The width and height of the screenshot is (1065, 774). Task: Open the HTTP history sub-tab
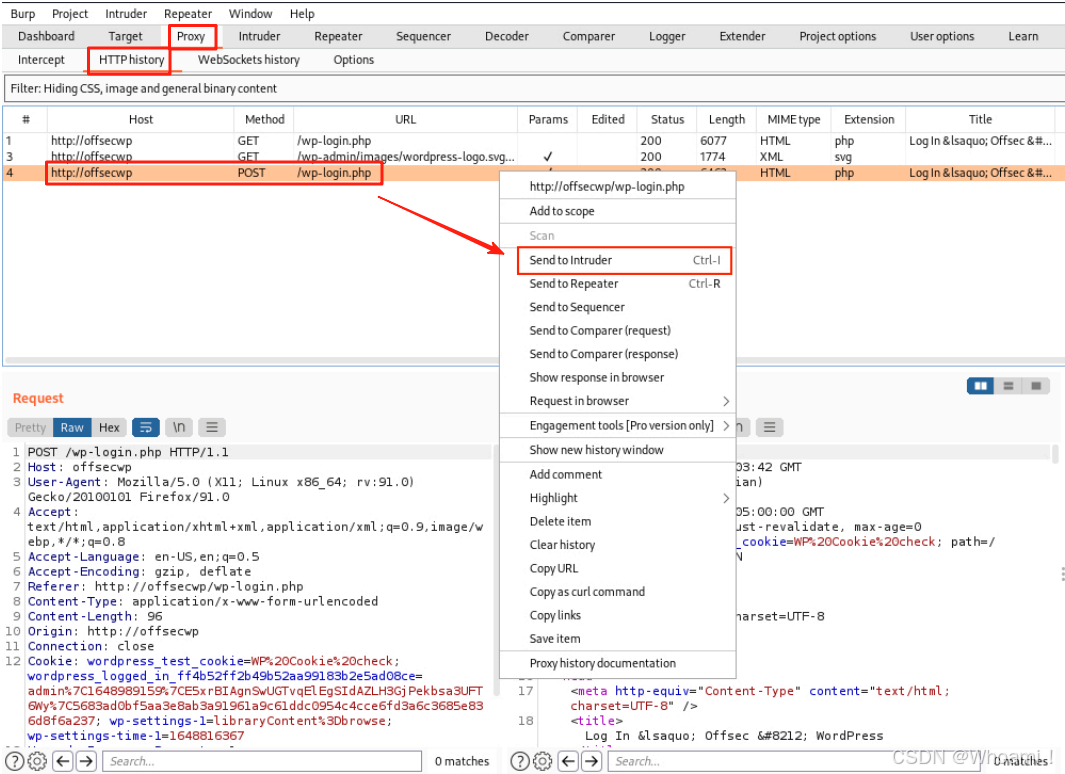click(132, 60)
